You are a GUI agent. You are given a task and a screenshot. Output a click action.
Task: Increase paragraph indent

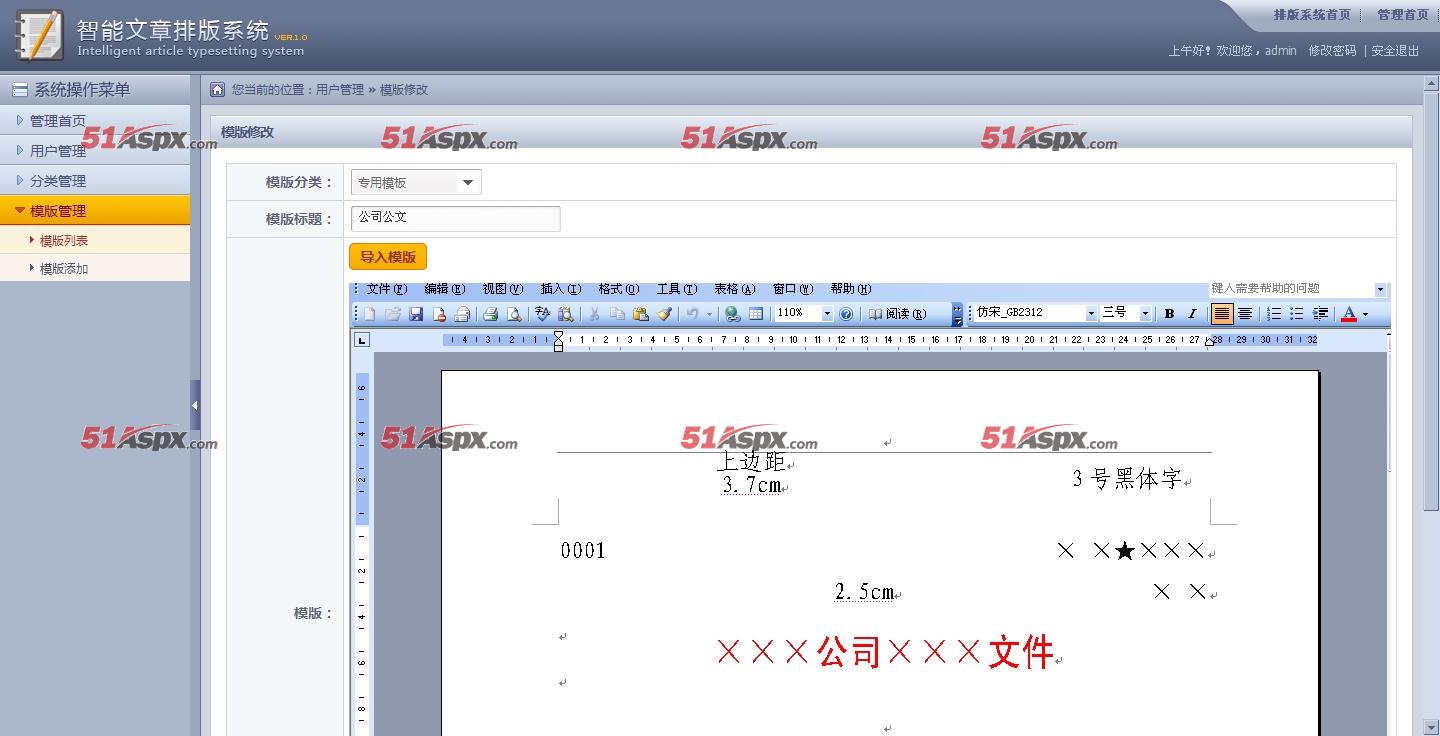tap(1320, 314)
